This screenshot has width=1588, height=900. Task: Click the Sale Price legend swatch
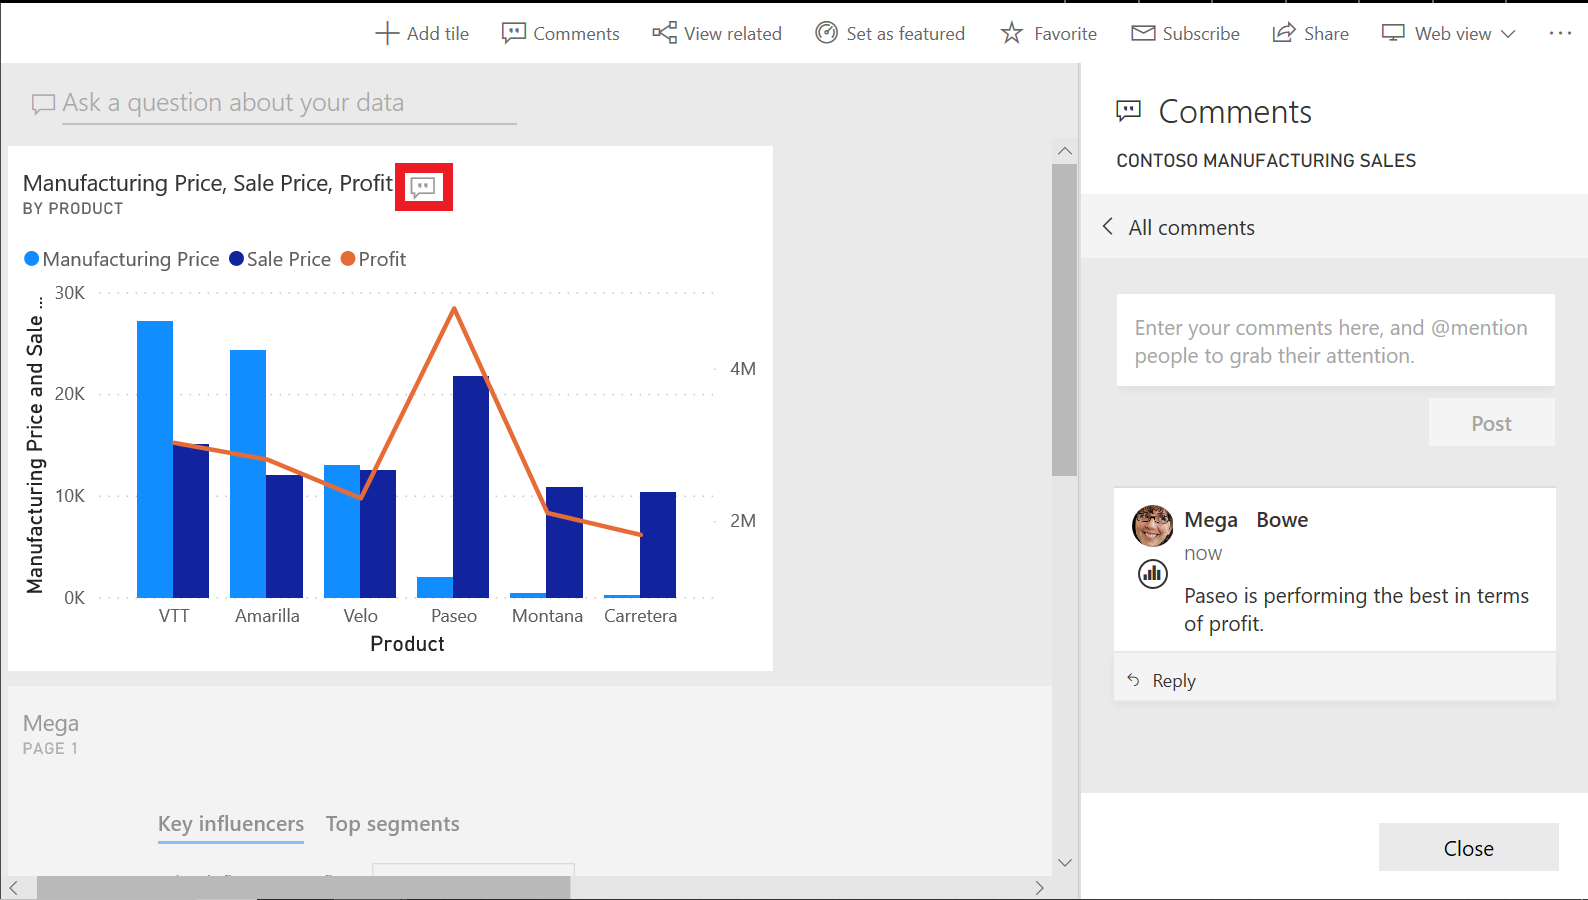237,259
